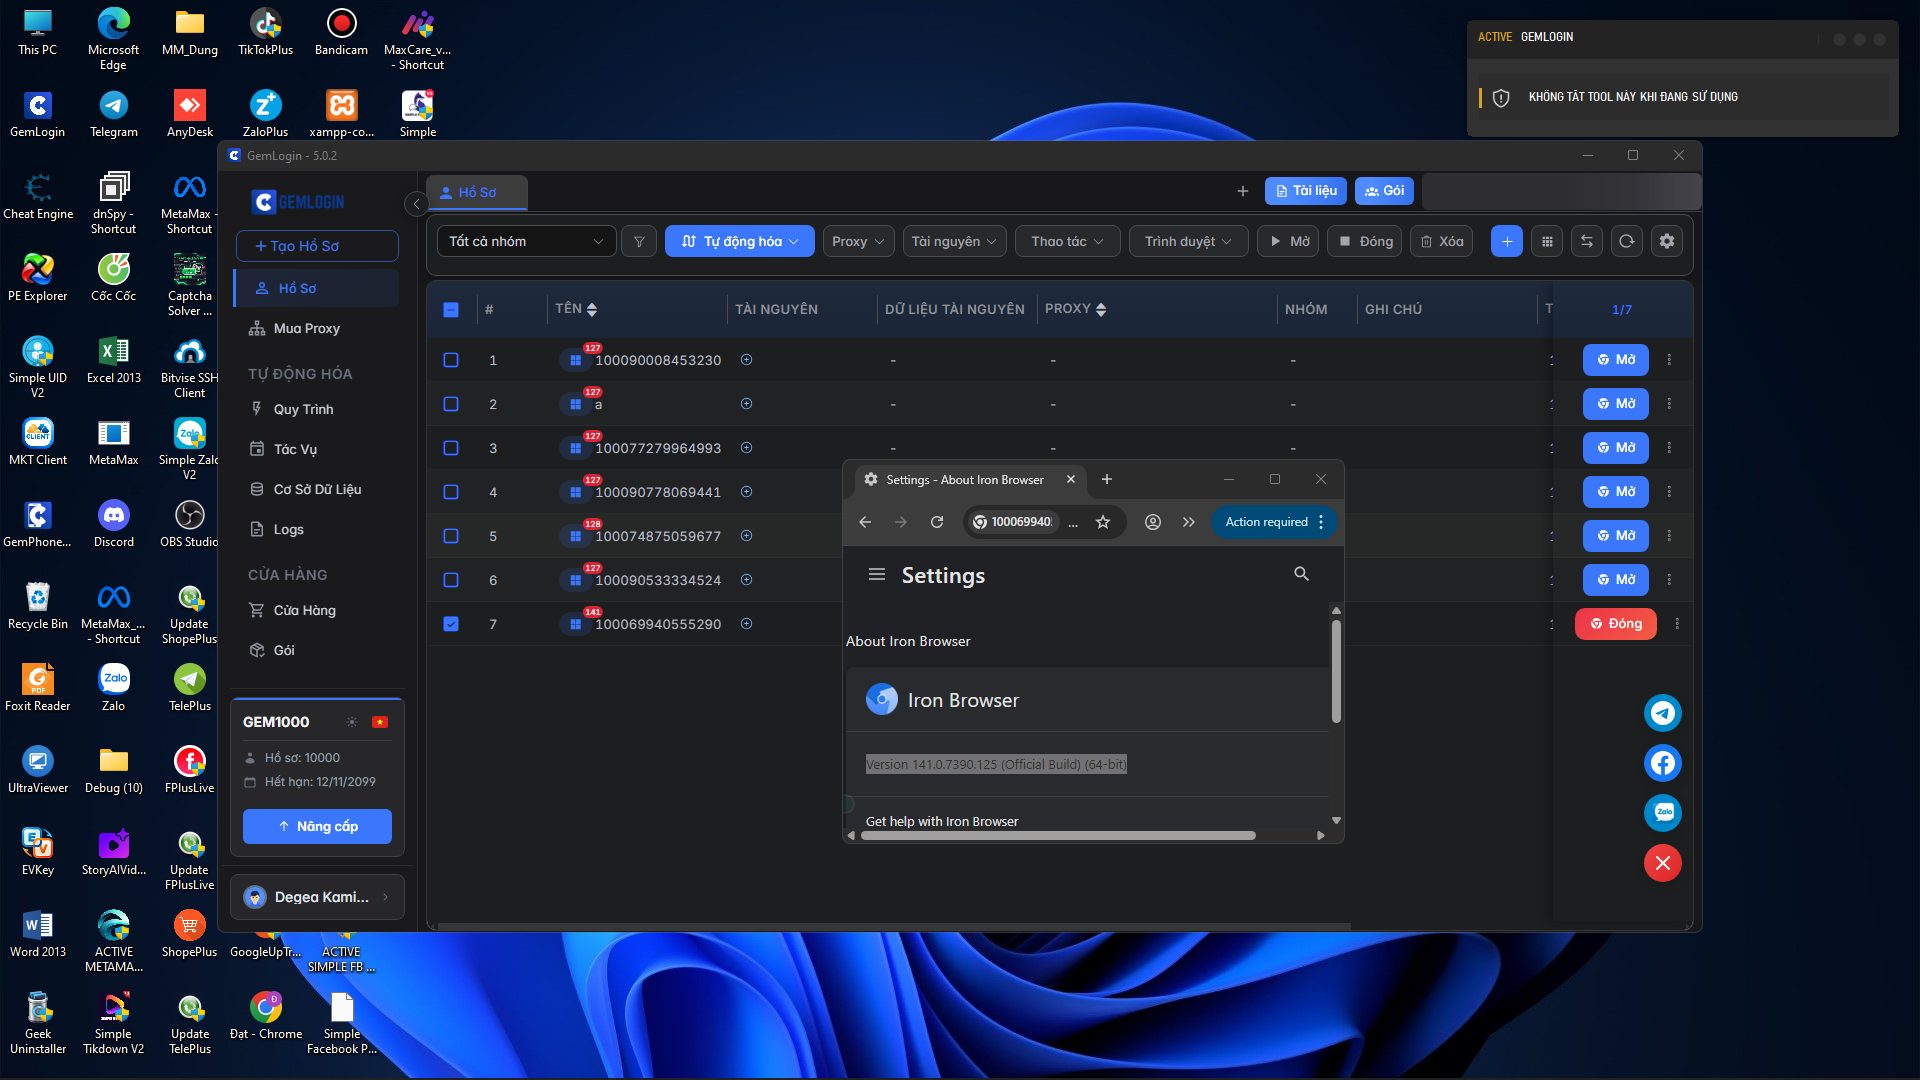Open the Proxy dropdown in the toolbar

858,241
